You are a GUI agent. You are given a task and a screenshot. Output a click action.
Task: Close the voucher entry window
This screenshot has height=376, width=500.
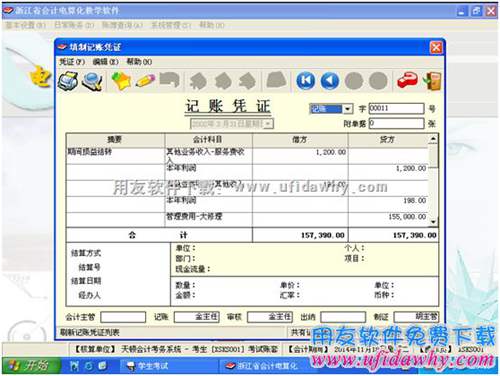tap(436, 47)
